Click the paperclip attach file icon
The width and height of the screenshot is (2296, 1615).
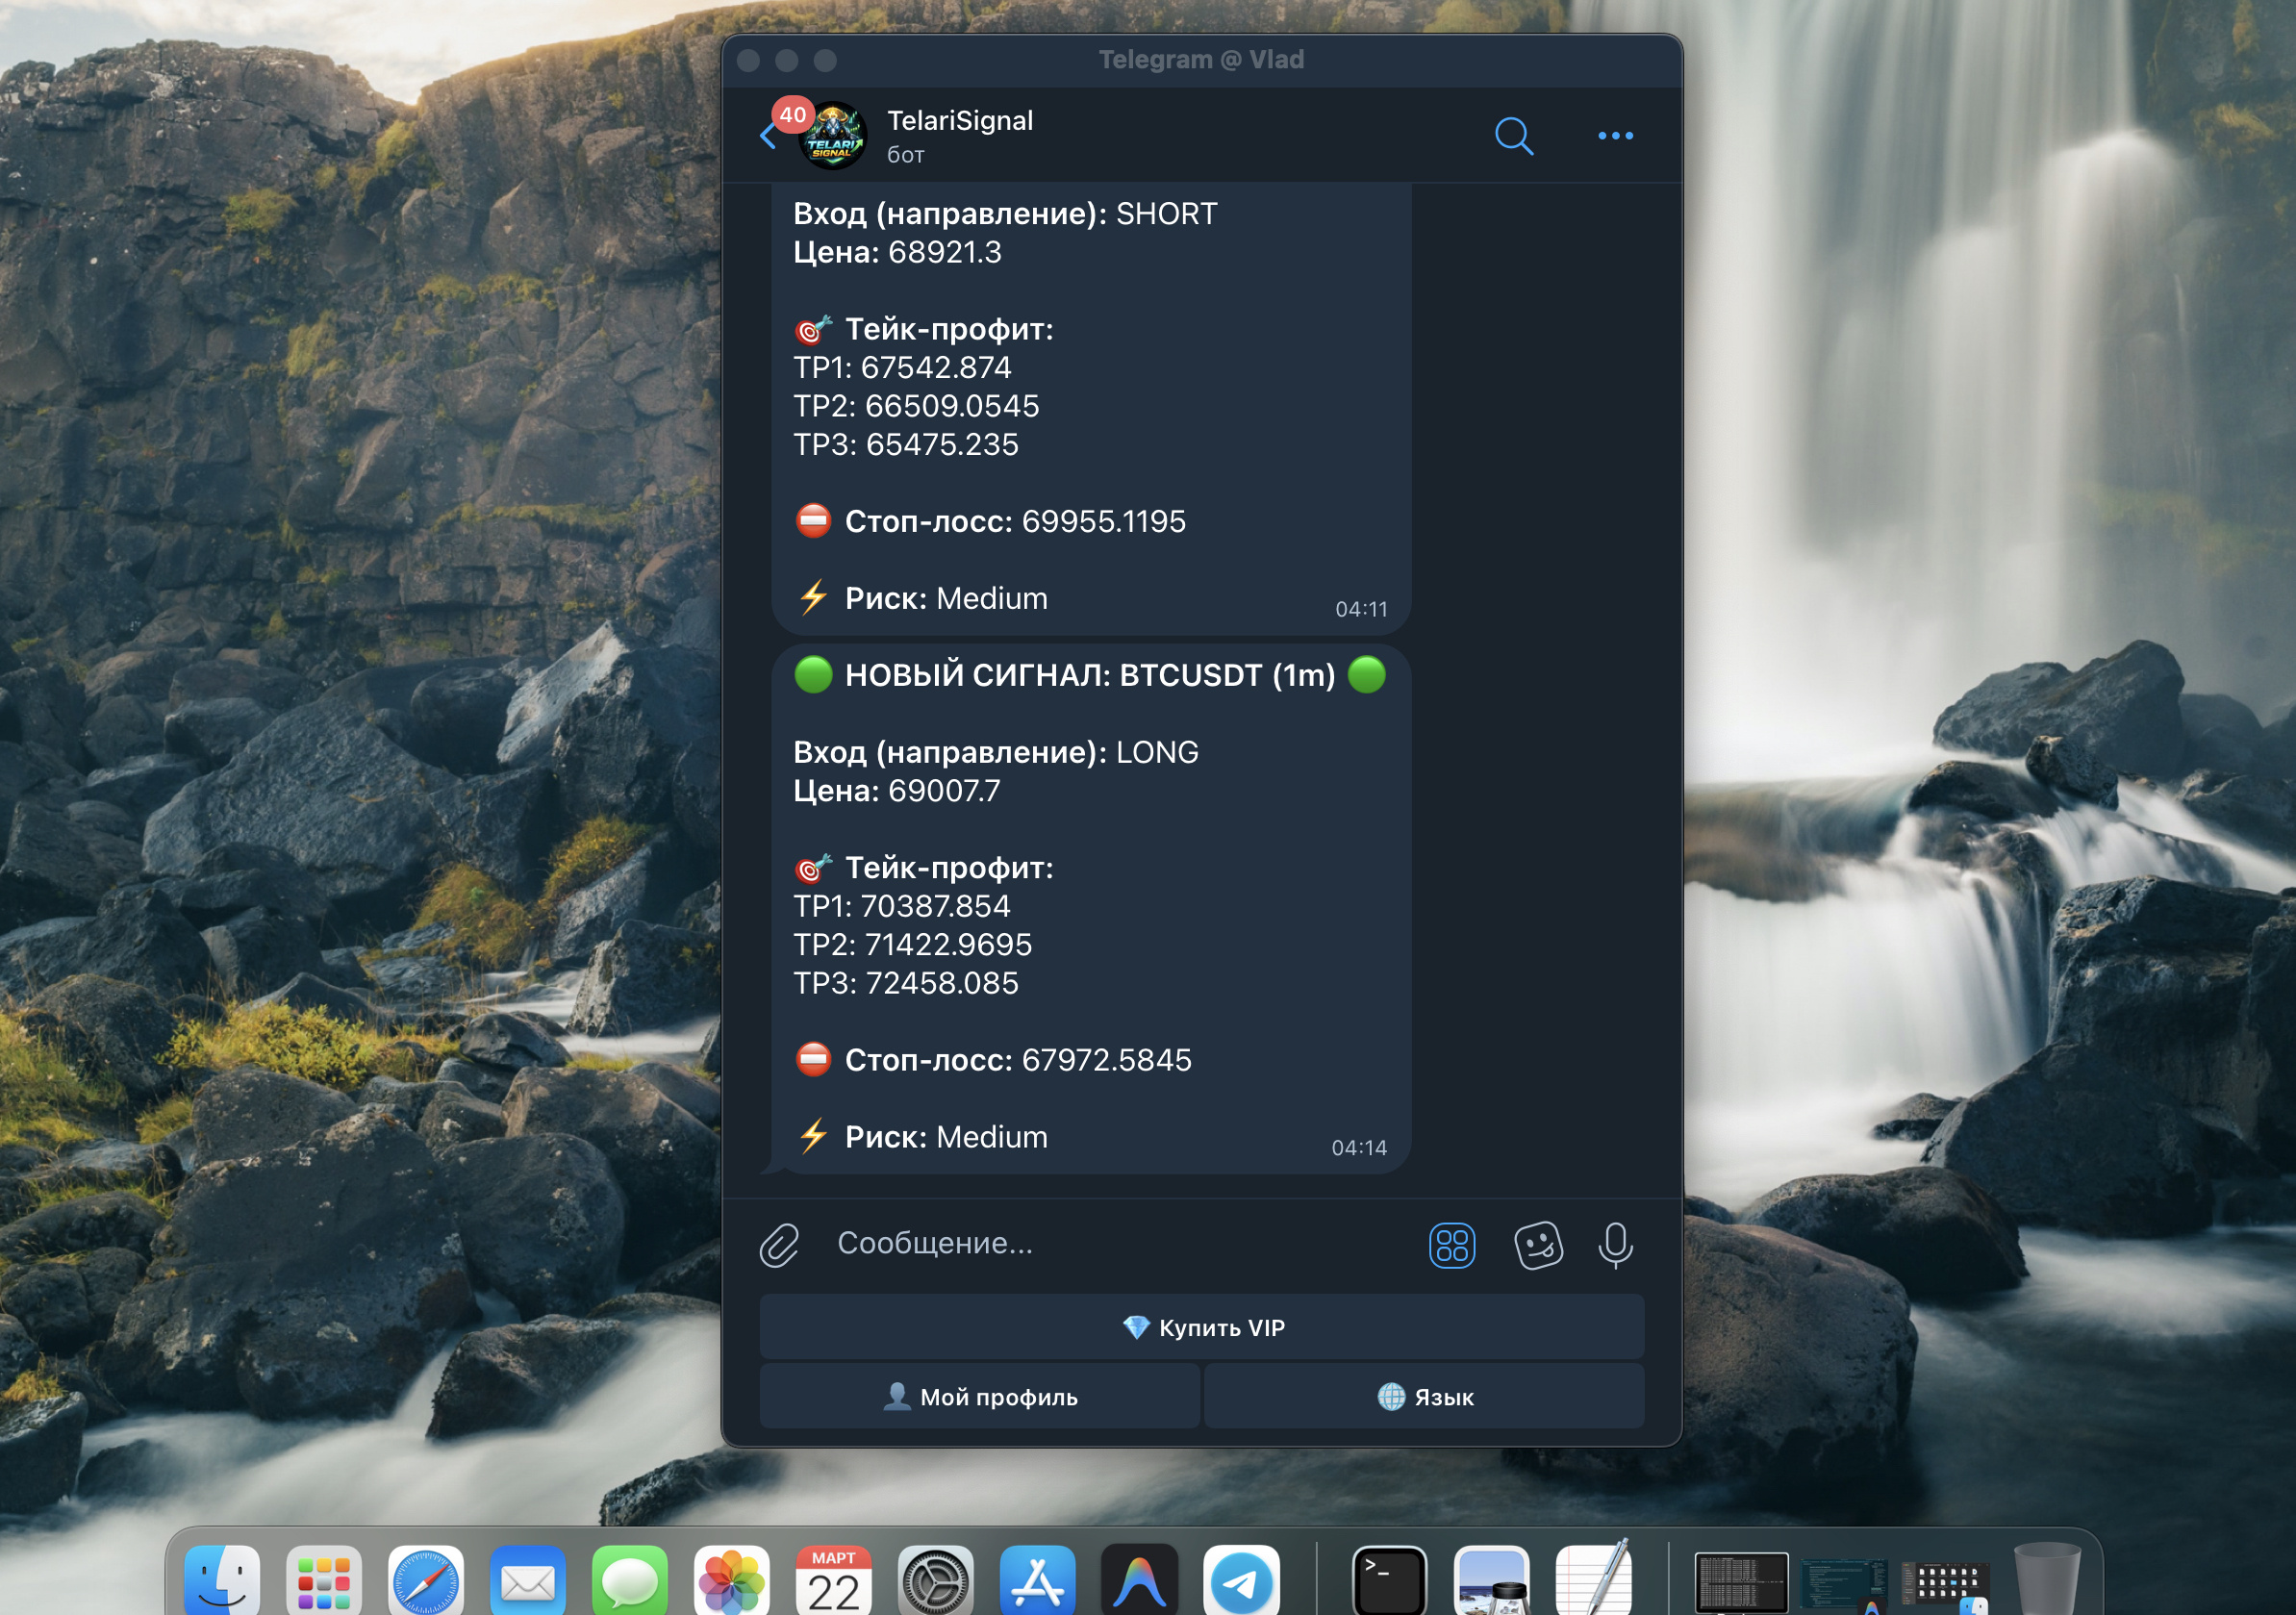tap(779, 1244)
